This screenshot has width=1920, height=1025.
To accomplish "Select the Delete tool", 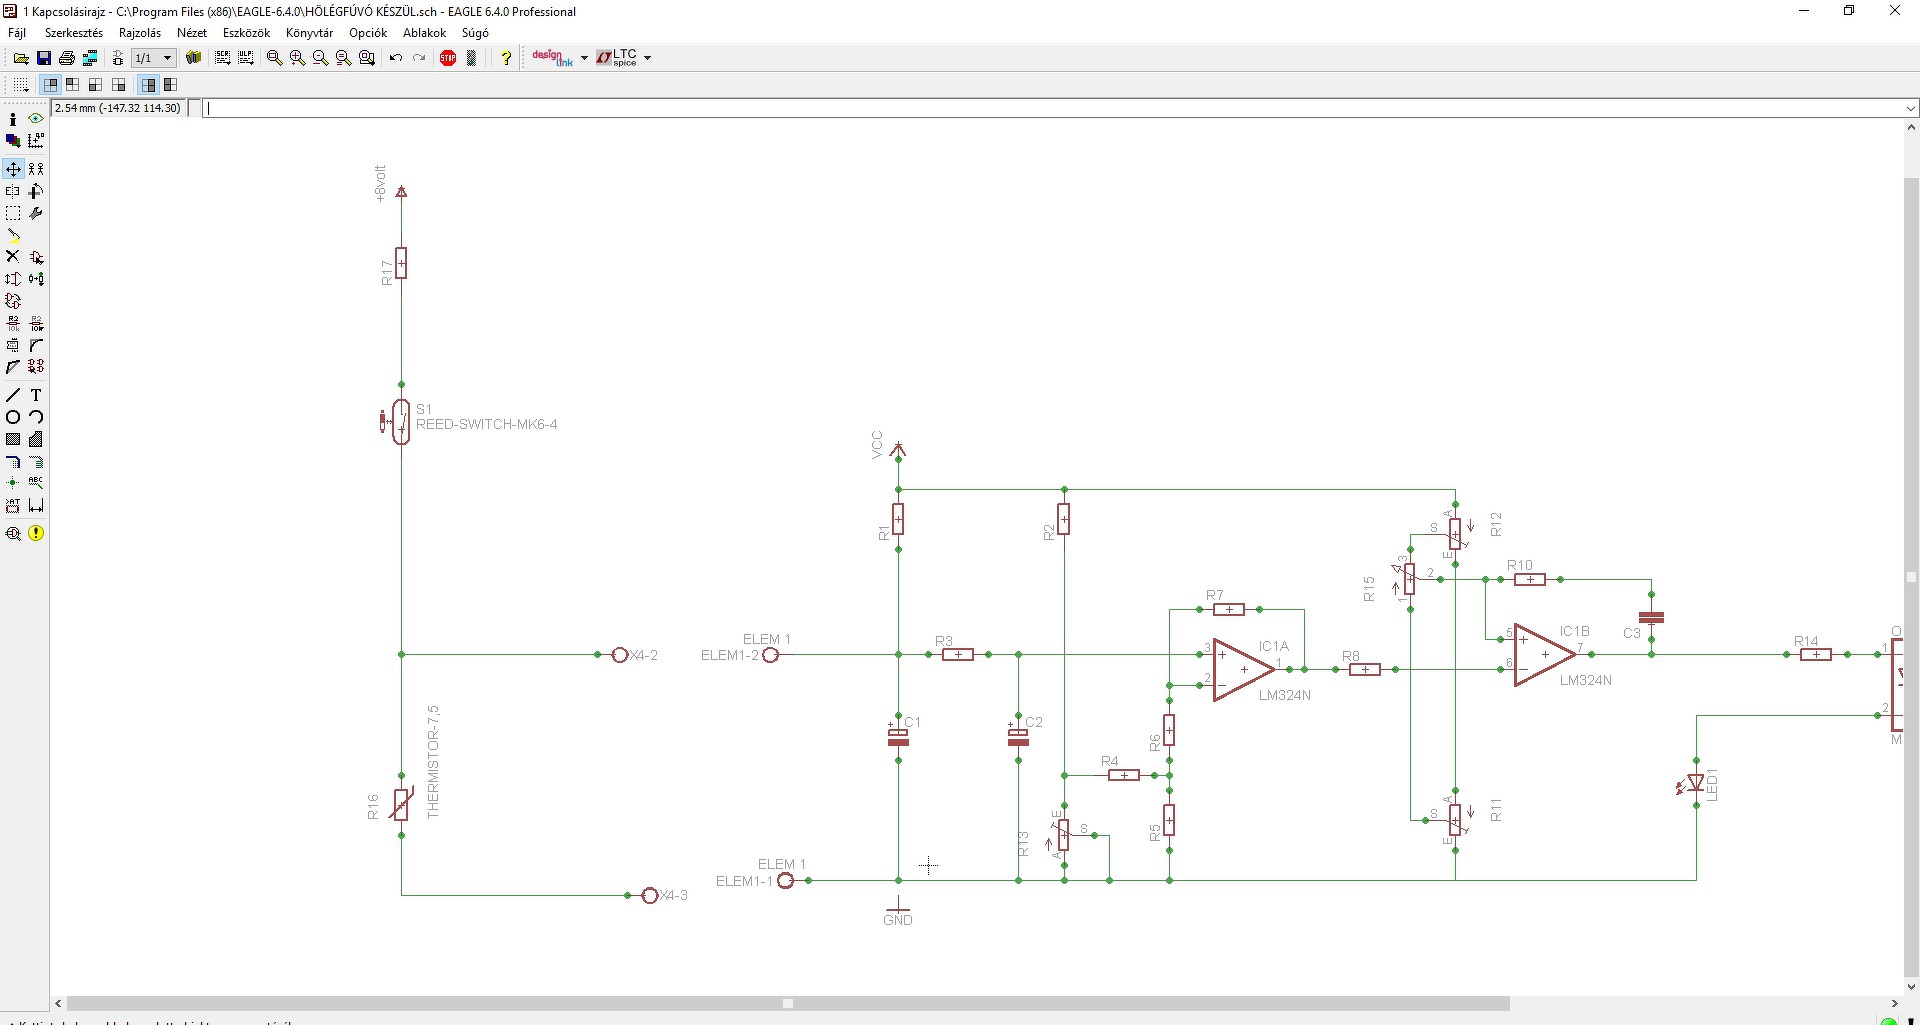I will point(13,257).
